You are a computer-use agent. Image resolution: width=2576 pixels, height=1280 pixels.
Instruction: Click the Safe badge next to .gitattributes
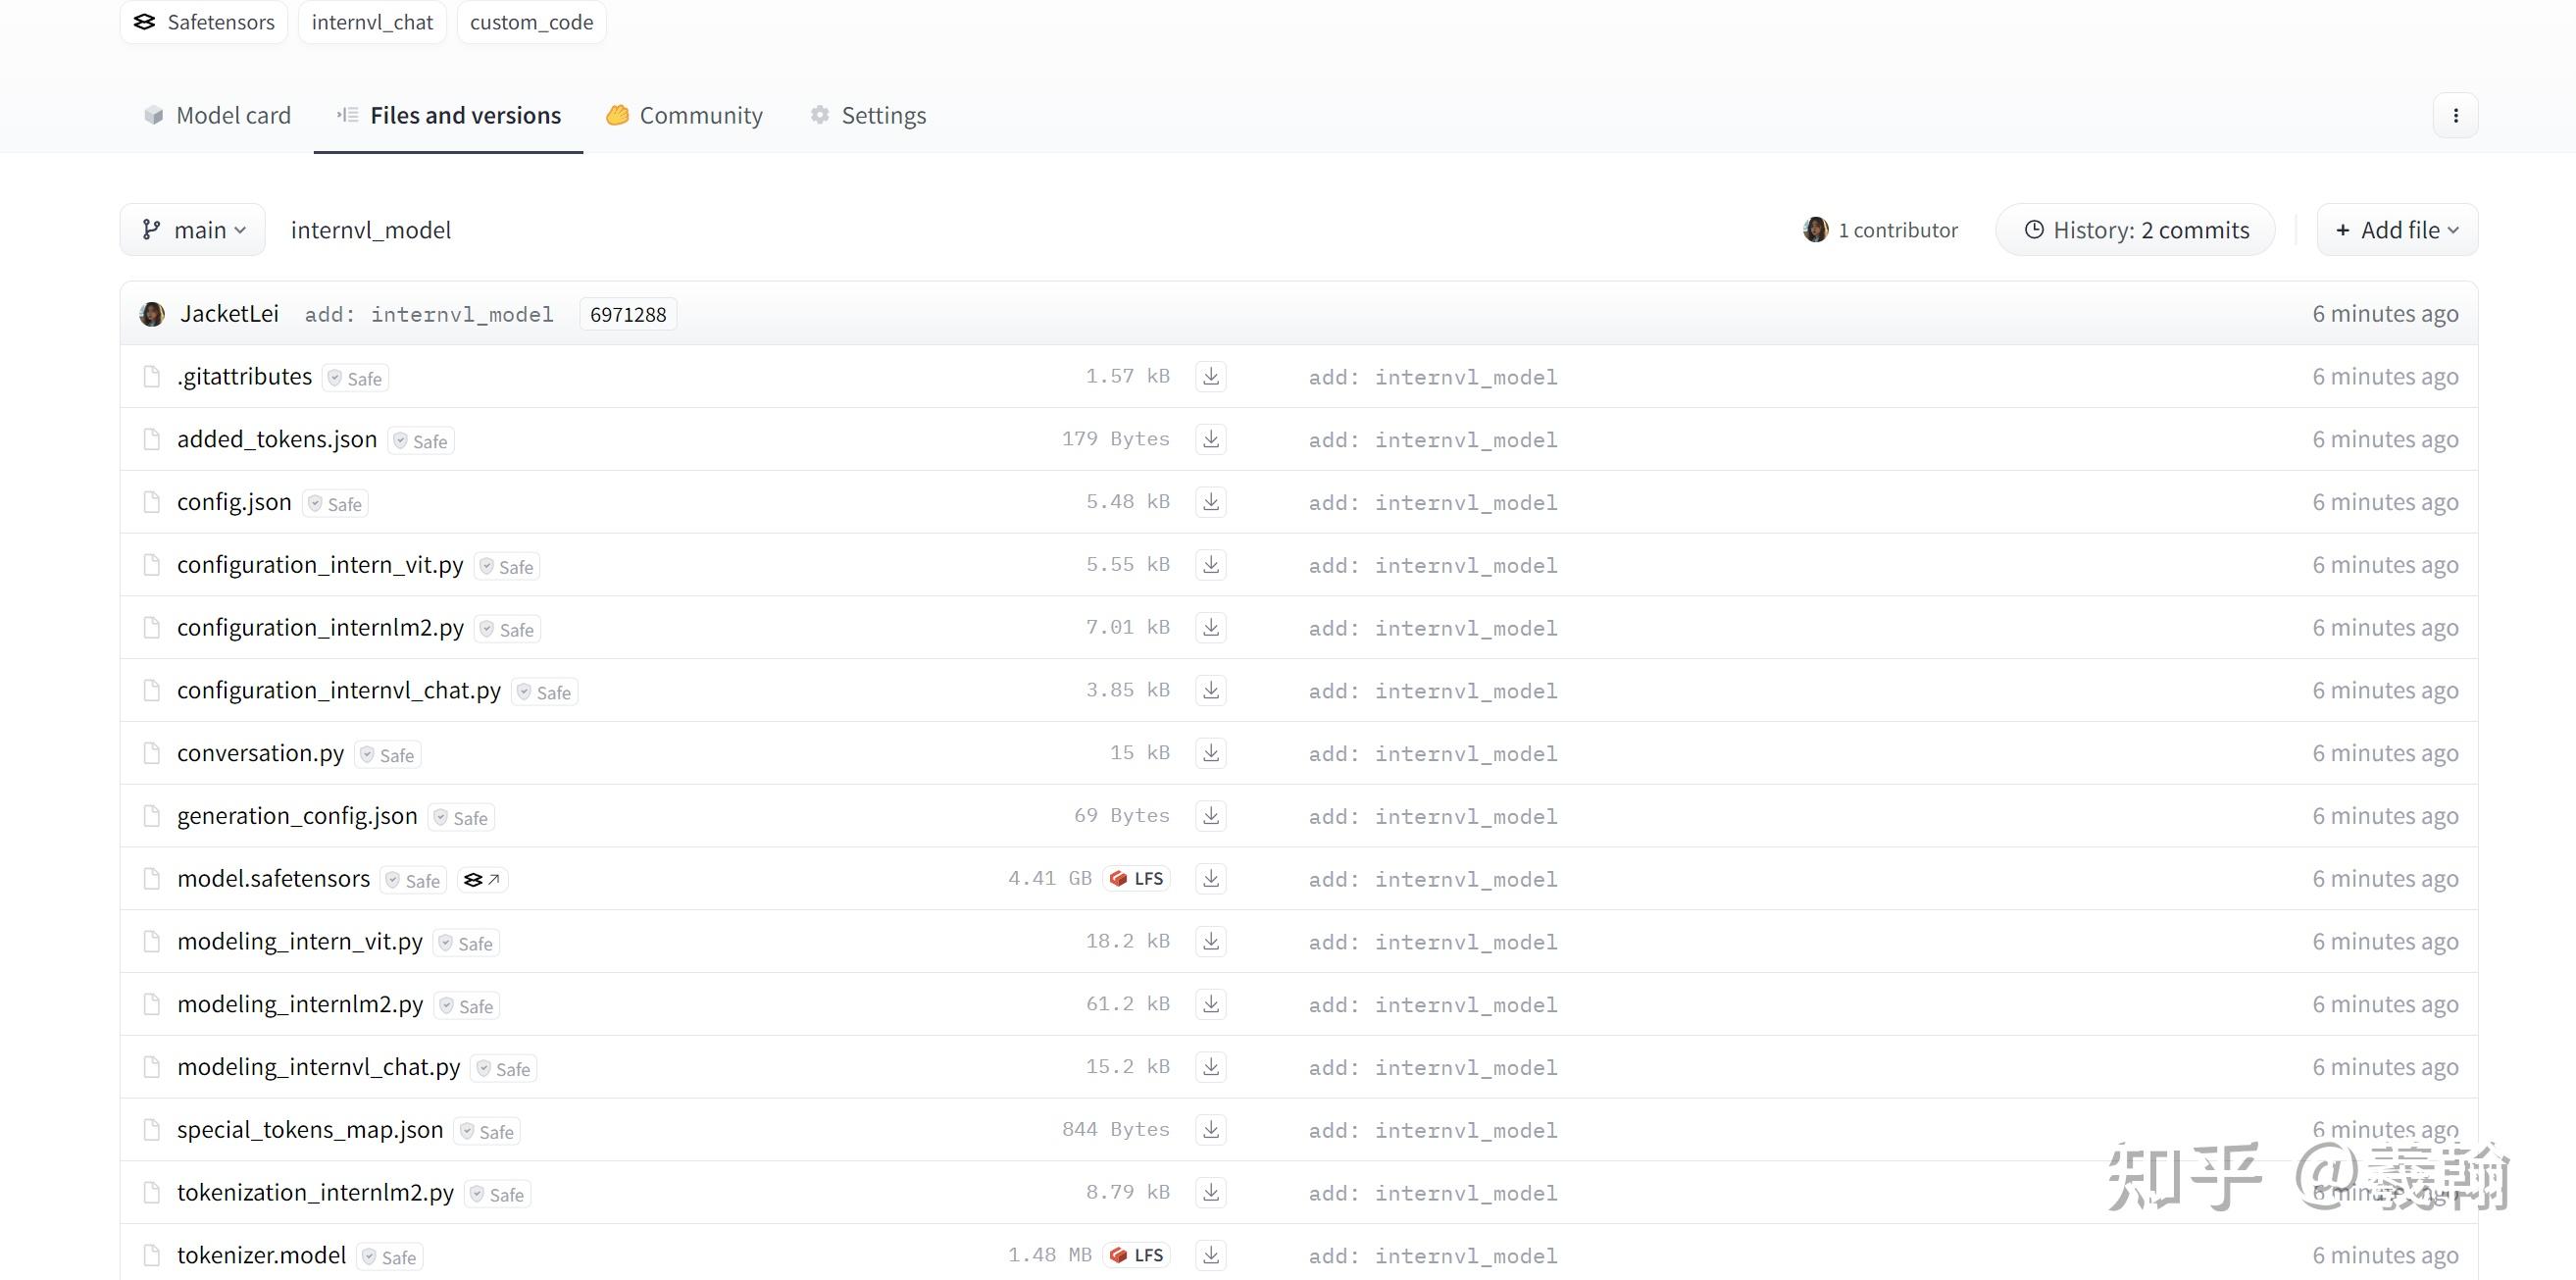(x=356, y=379)
